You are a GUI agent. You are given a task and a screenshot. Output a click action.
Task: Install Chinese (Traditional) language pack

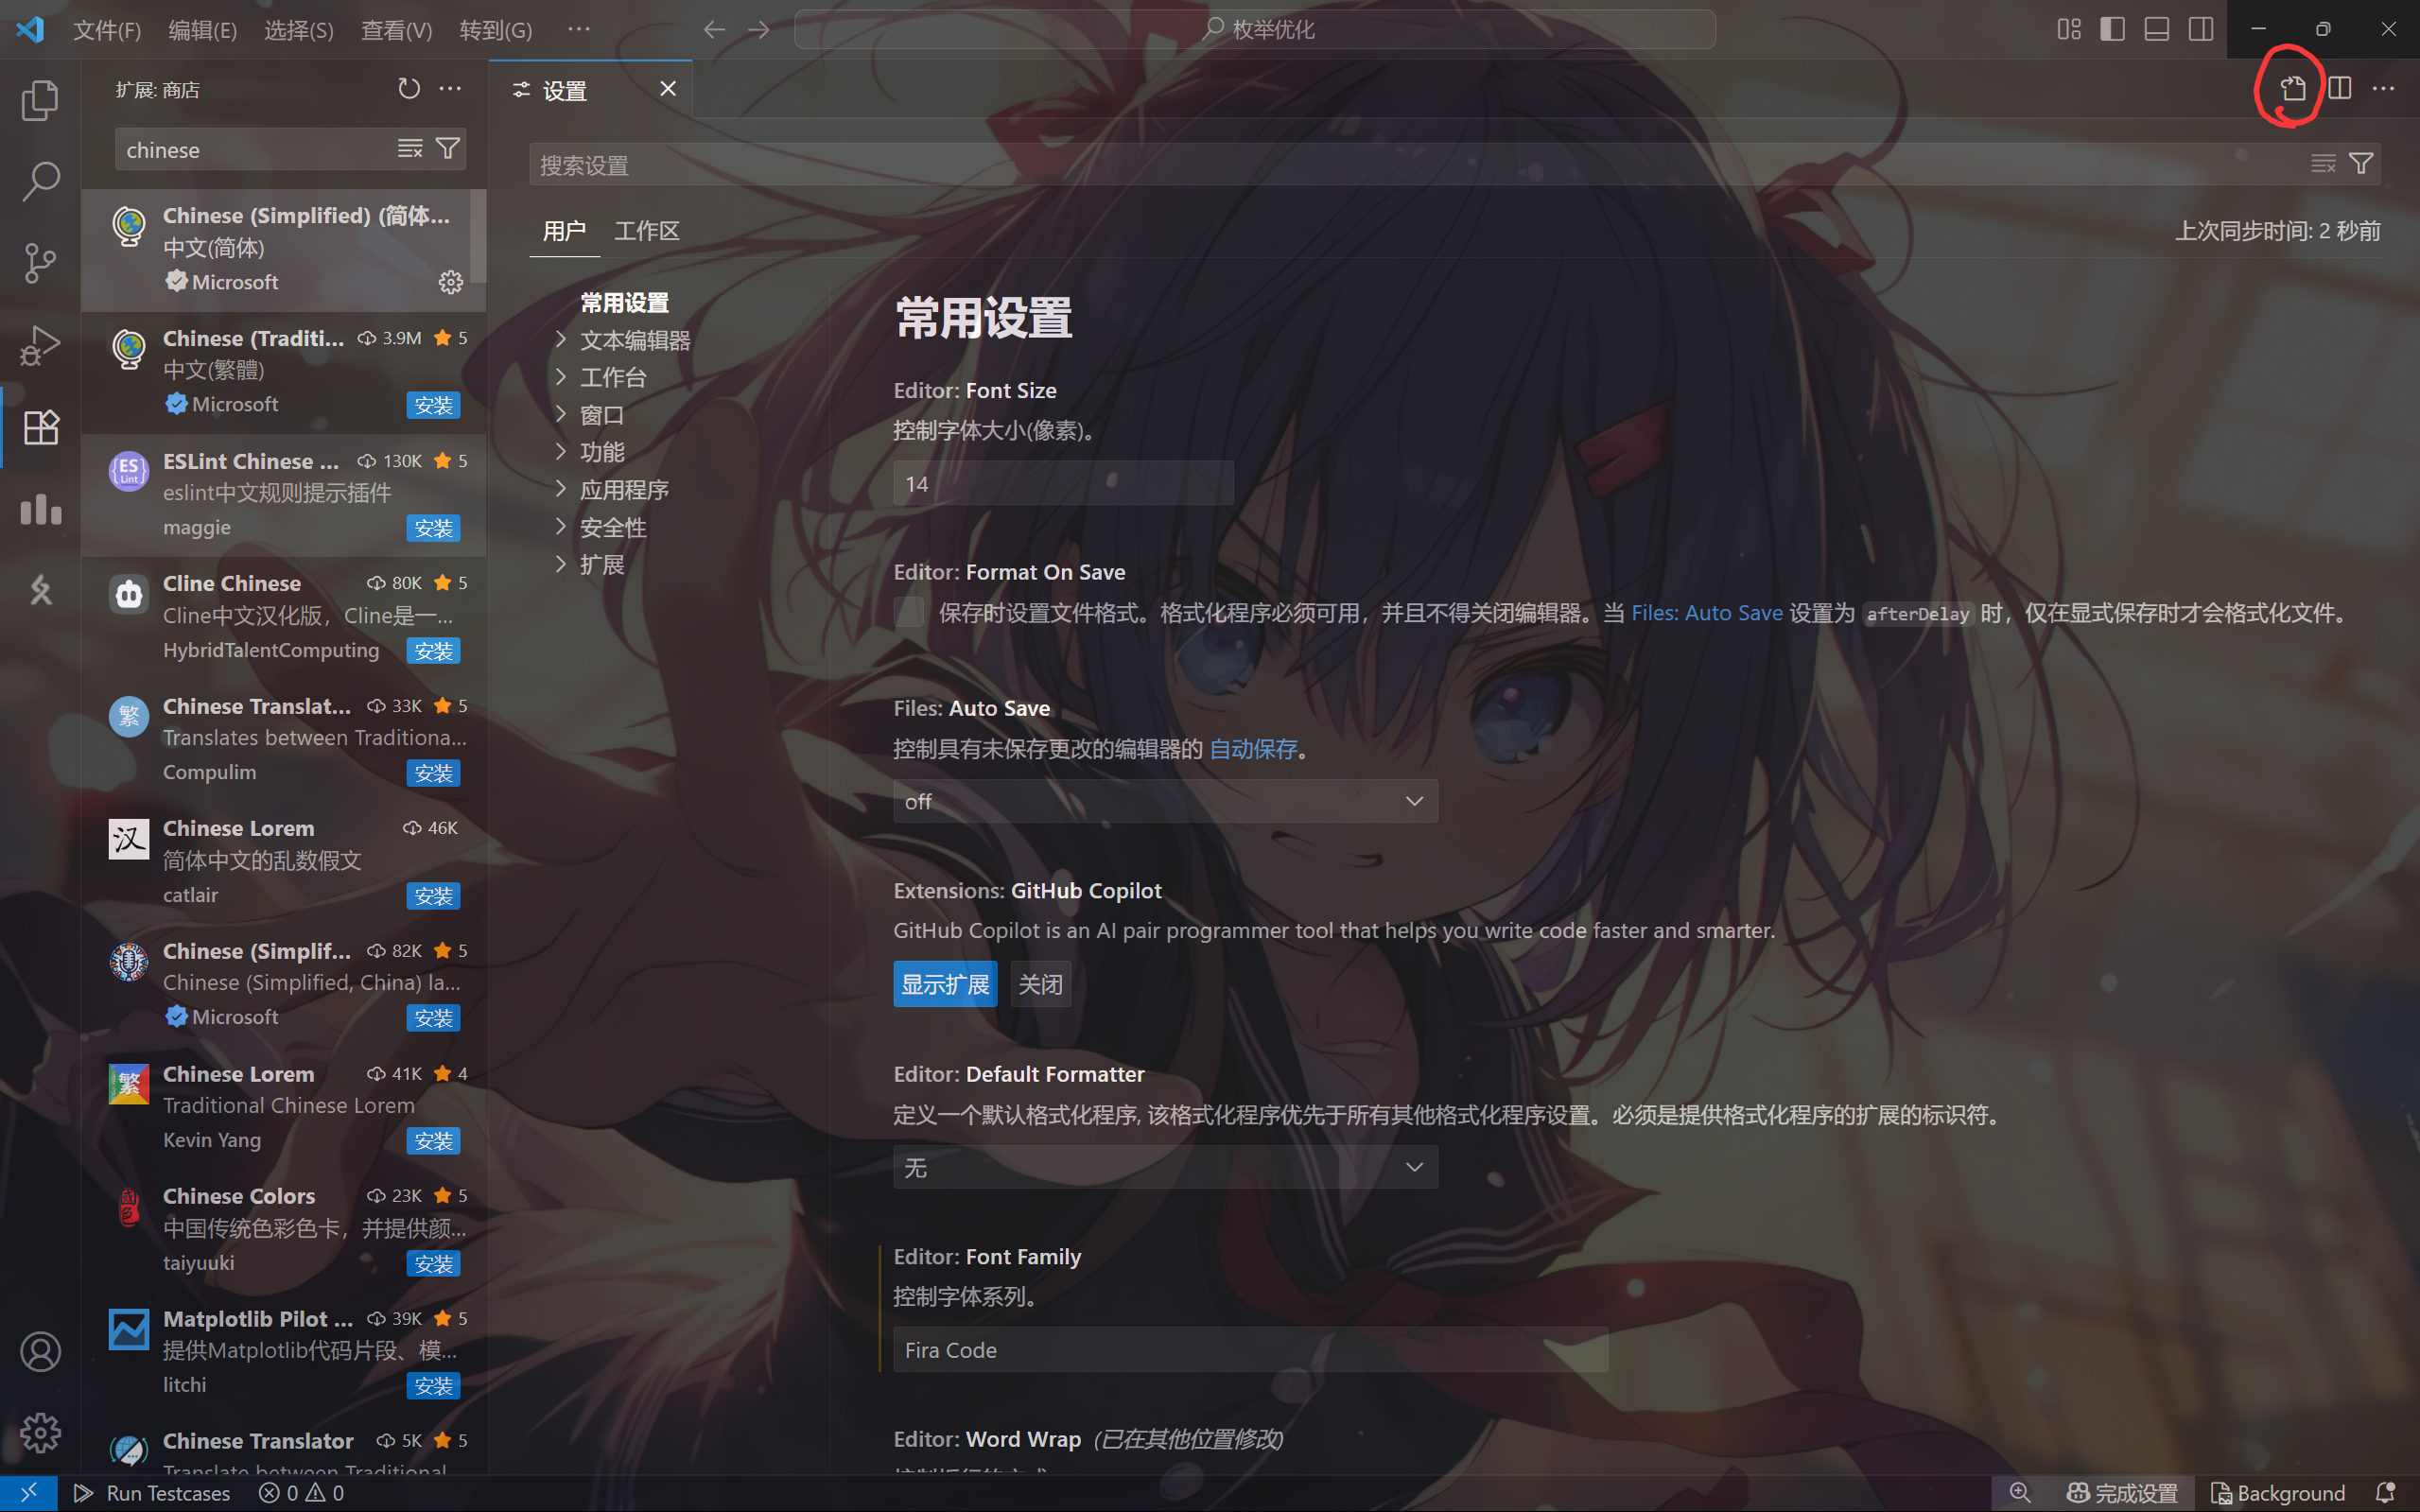(x=433, y=405)
